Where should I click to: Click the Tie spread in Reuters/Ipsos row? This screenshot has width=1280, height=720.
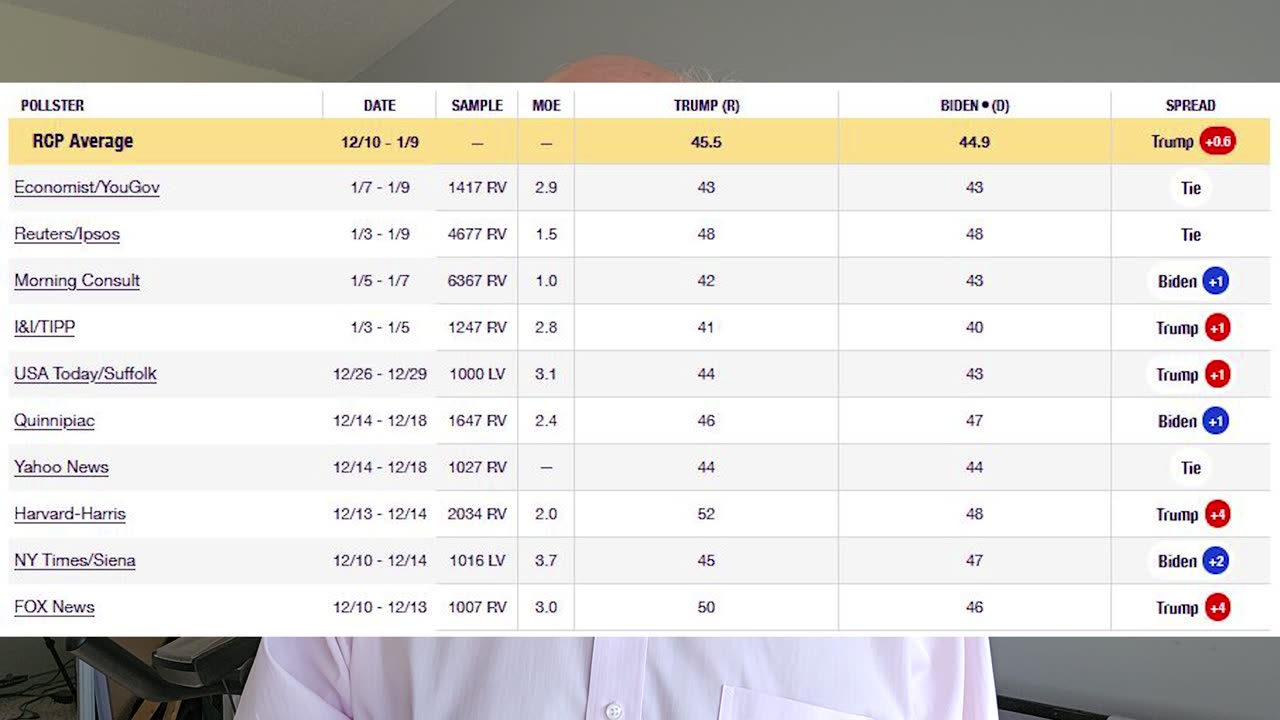1191,234
